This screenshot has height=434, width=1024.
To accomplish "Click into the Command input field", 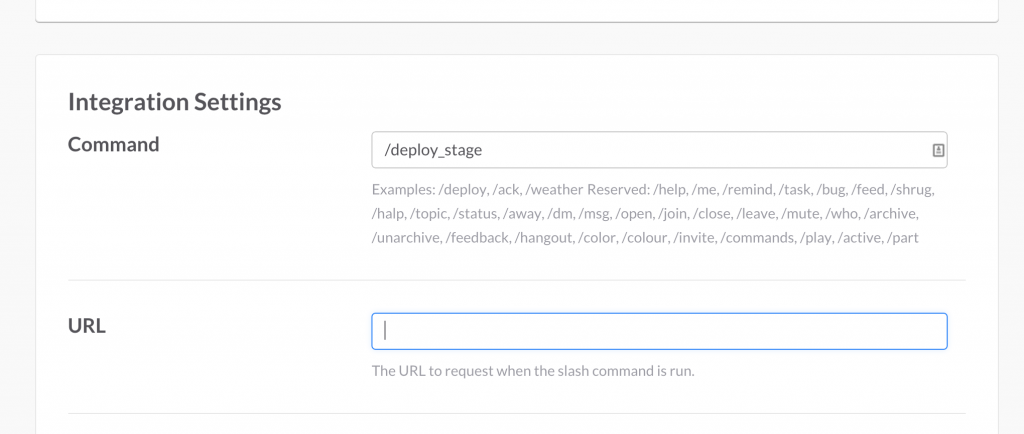I will [x=659, y=150].
